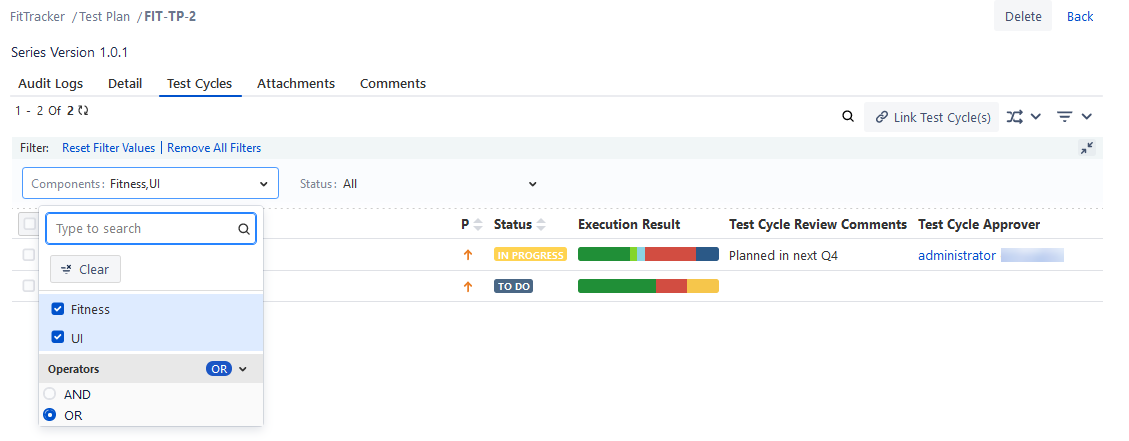The image size is (1129, 441).
Task: Click the P column sort icon
Action: [x=477, y=225]
